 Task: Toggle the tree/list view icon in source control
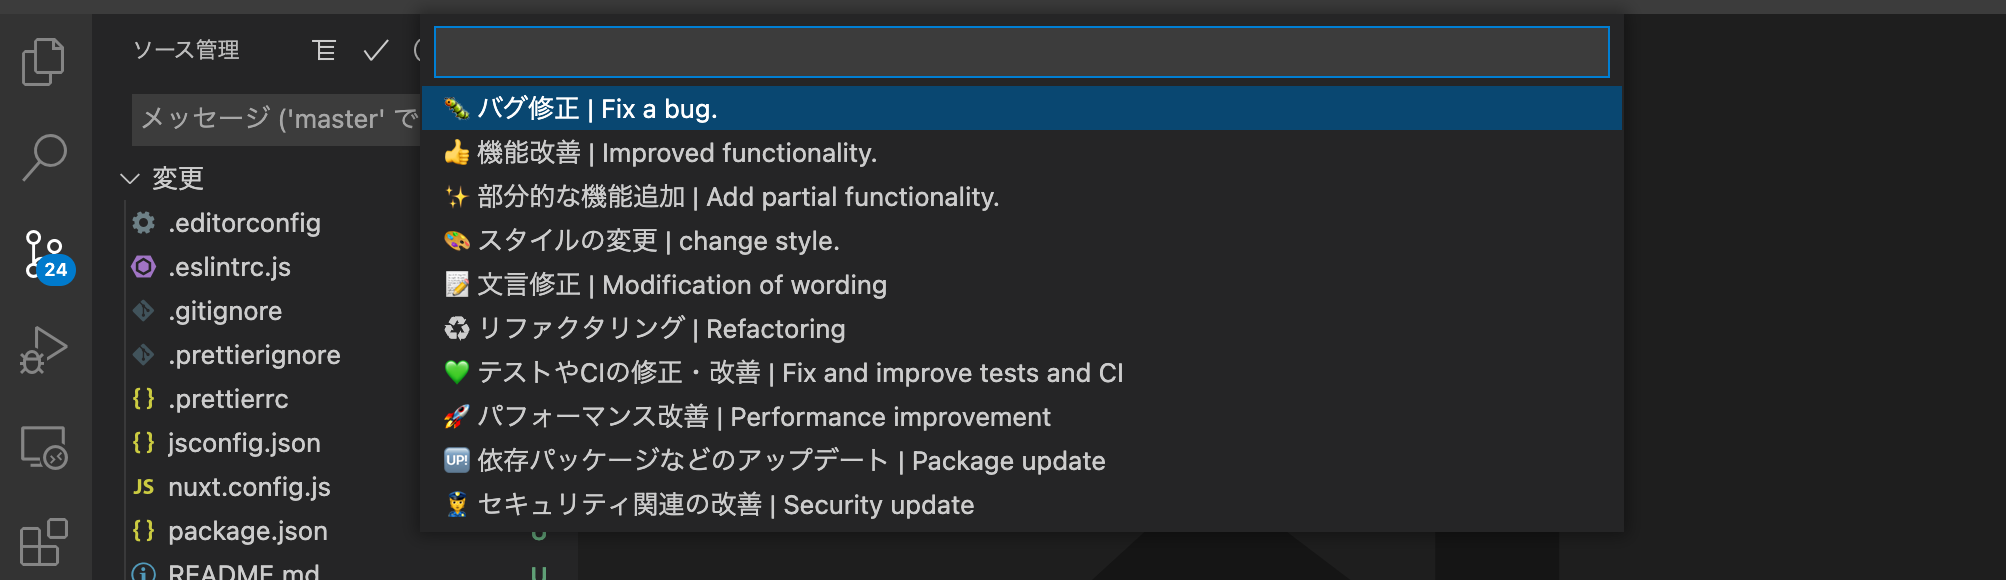pos(324,50)
